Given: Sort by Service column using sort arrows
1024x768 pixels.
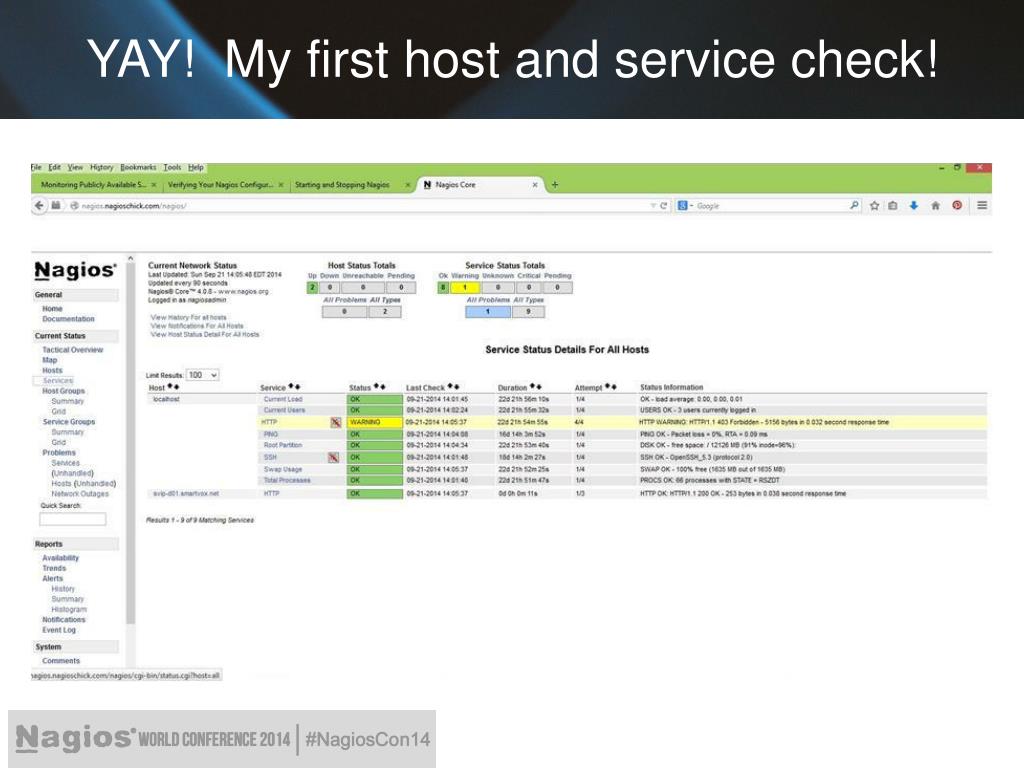Looking at the screenshot, I should (x=295, y=387).
